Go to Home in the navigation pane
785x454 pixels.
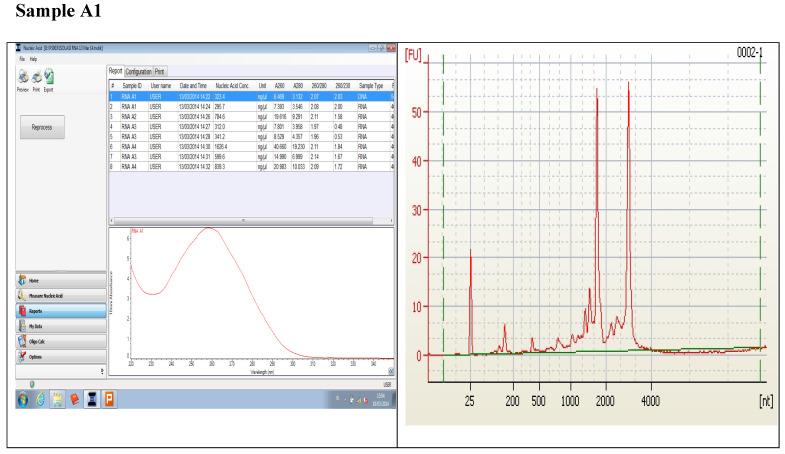61,280
